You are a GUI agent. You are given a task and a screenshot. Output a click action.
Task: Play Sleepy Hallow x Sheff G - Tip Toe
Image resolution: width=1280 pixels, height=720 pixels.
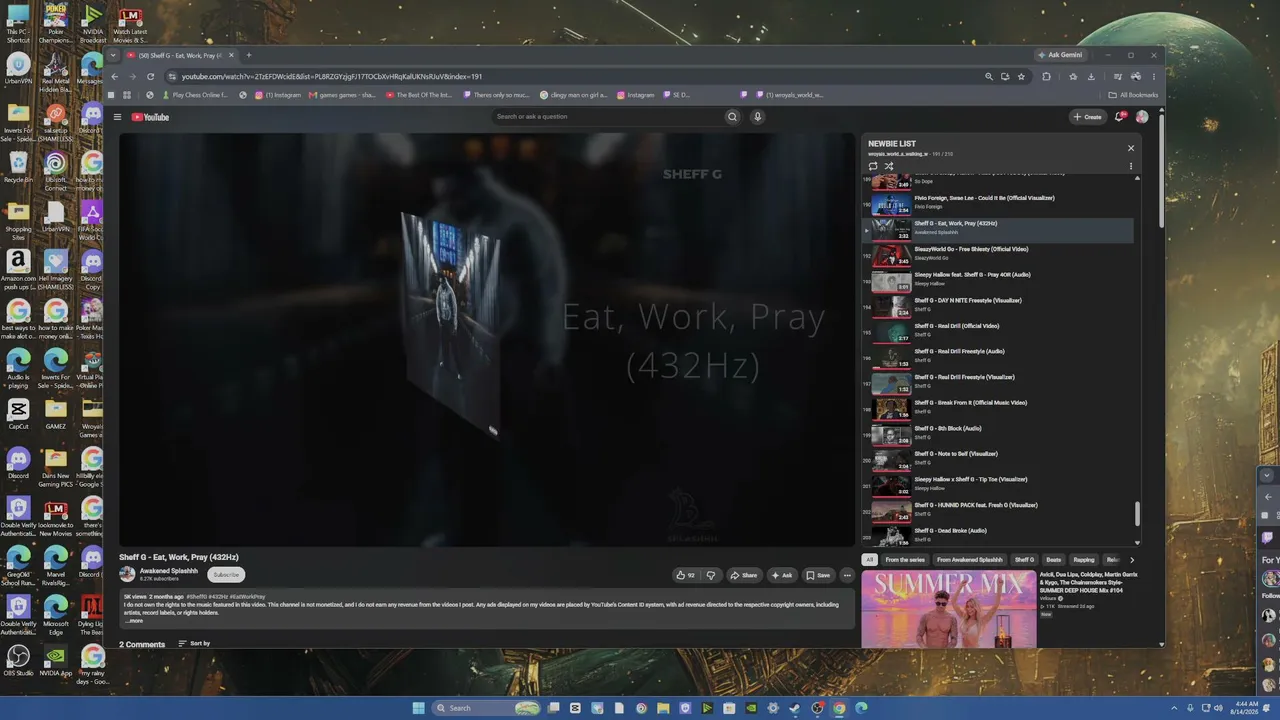1000,486
